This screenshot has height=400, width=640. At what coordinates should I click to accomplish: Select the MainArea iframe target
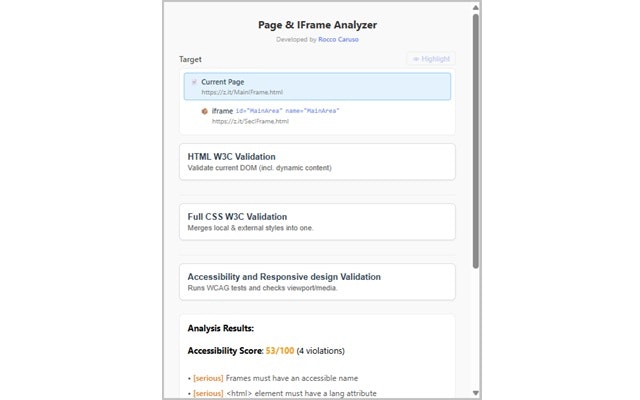coord(317,116)
